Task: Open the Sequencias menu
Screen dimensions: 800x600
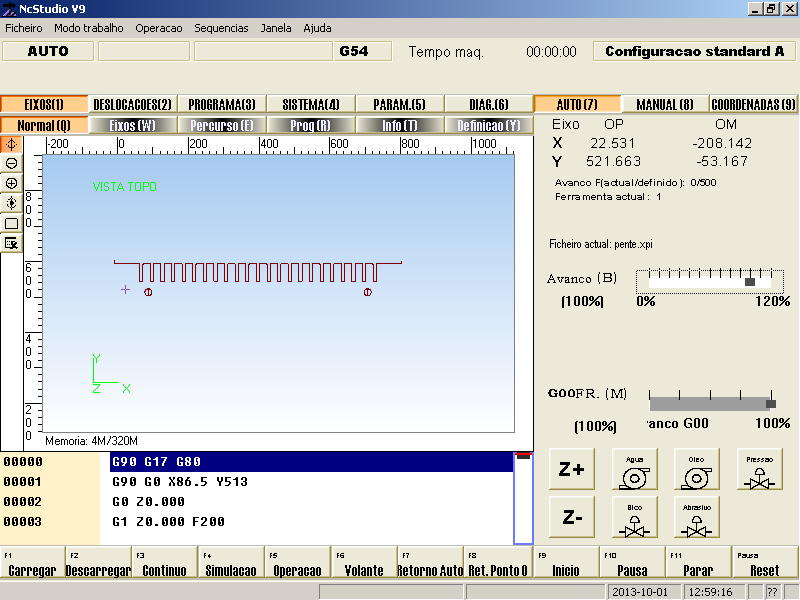Action: (x=222, y=28)
